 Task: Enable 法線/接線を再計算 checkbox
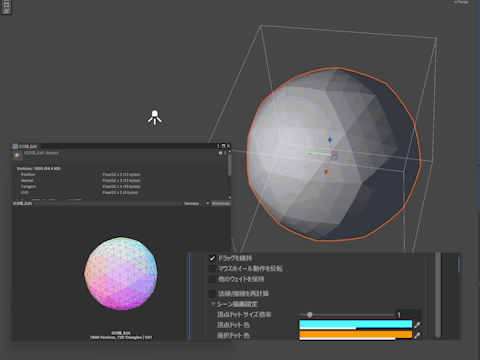point(212,294)
